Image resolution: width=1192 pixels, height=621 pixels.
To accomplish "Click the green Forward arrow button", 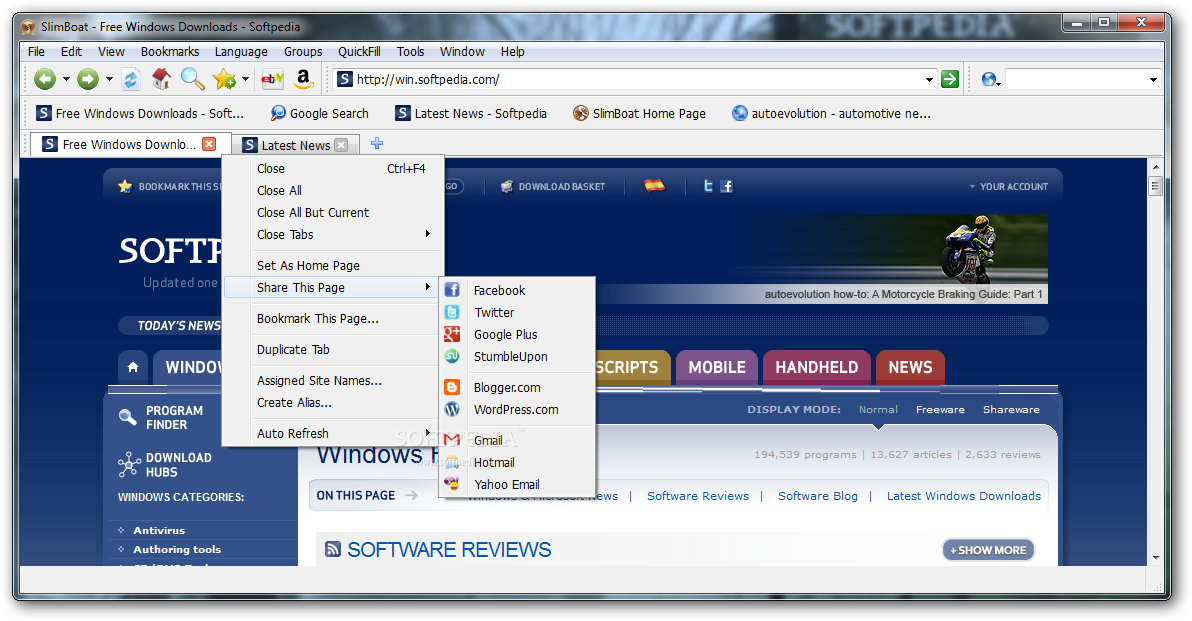I will [x=88, y=79].
